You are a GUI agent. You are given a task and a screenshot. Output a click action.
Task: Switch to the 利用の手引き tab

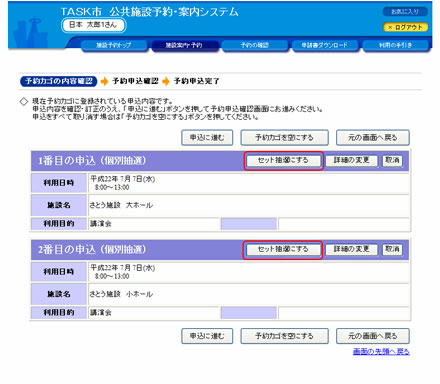point(395,45)
